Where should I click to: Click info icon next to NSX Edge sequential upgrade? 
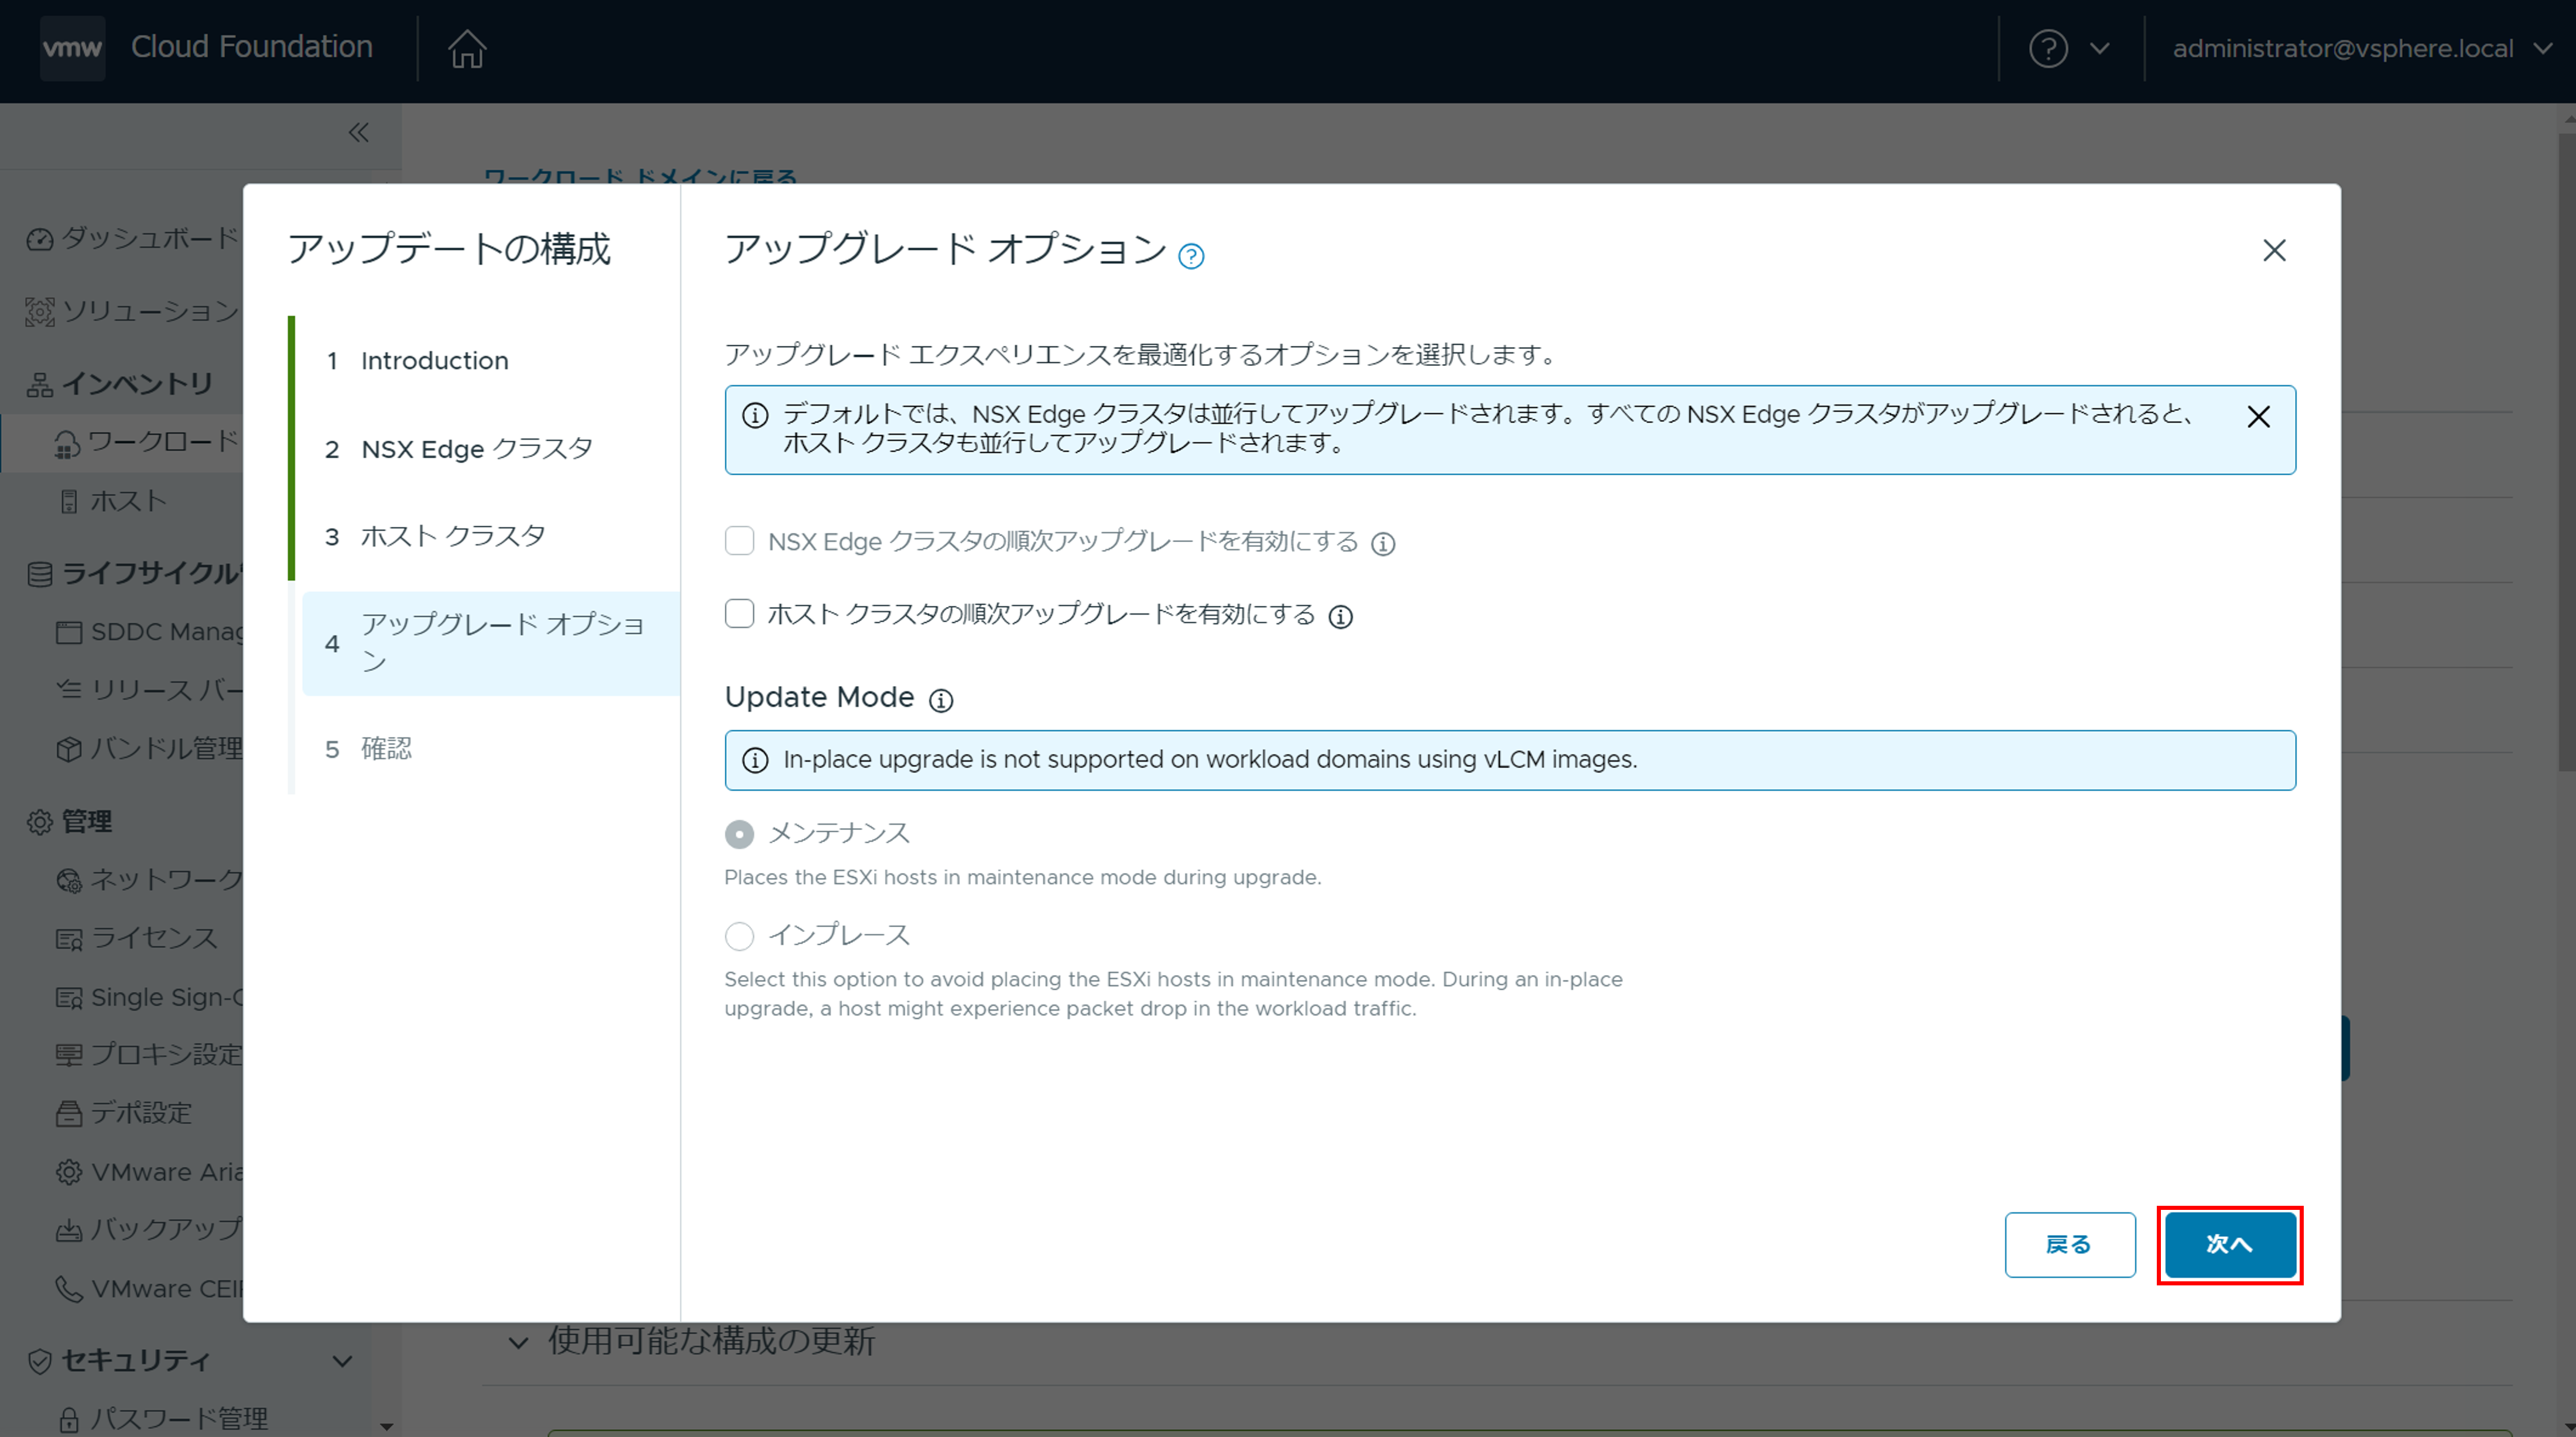[1383, 544]
